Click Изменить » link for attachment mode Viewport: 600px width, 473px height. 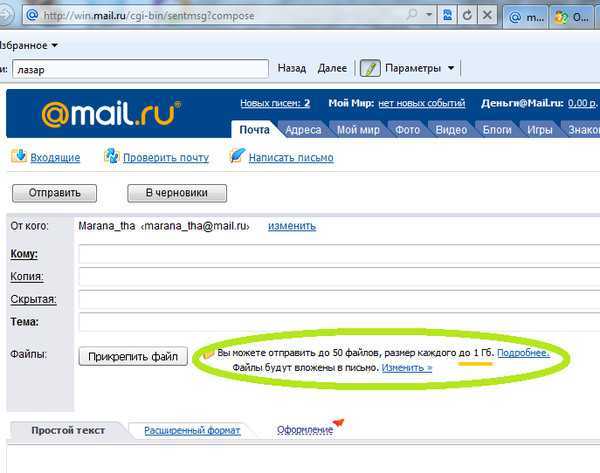pyautogui.click(x=407, y=368)
